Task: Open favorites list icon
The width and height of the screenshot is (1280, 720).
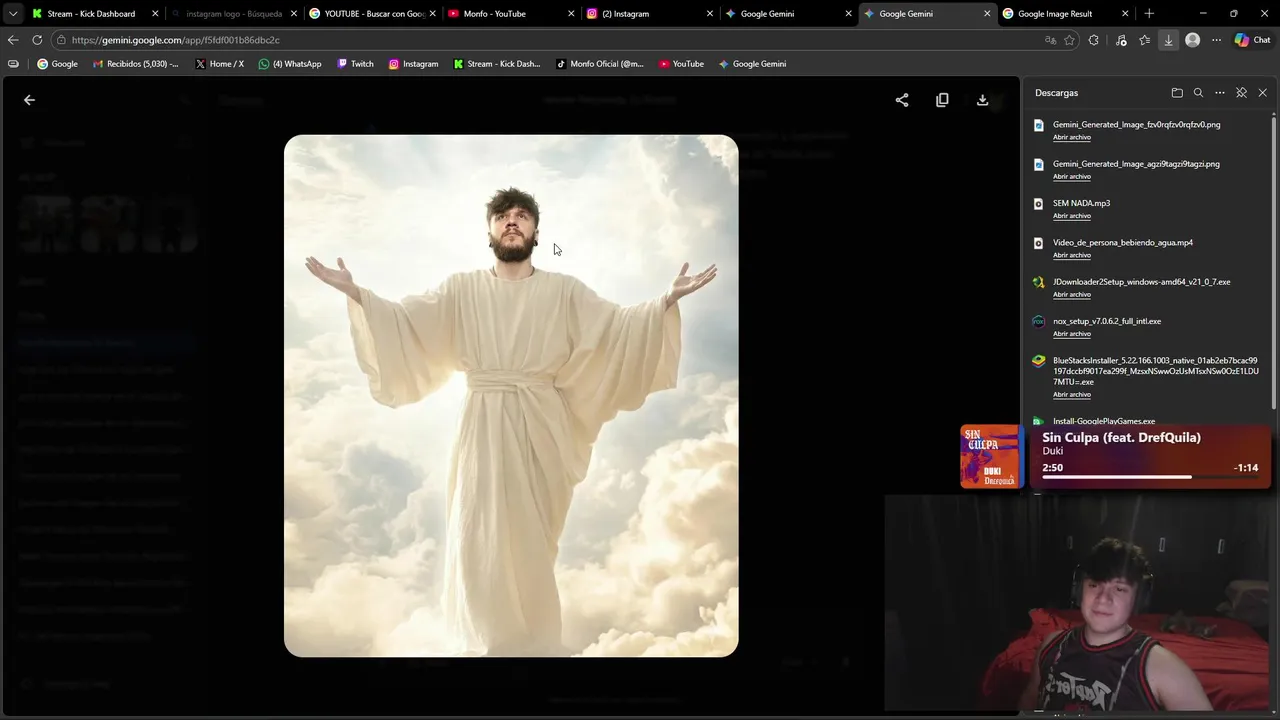Action: pyautogui.click(x=1144, y=40)
